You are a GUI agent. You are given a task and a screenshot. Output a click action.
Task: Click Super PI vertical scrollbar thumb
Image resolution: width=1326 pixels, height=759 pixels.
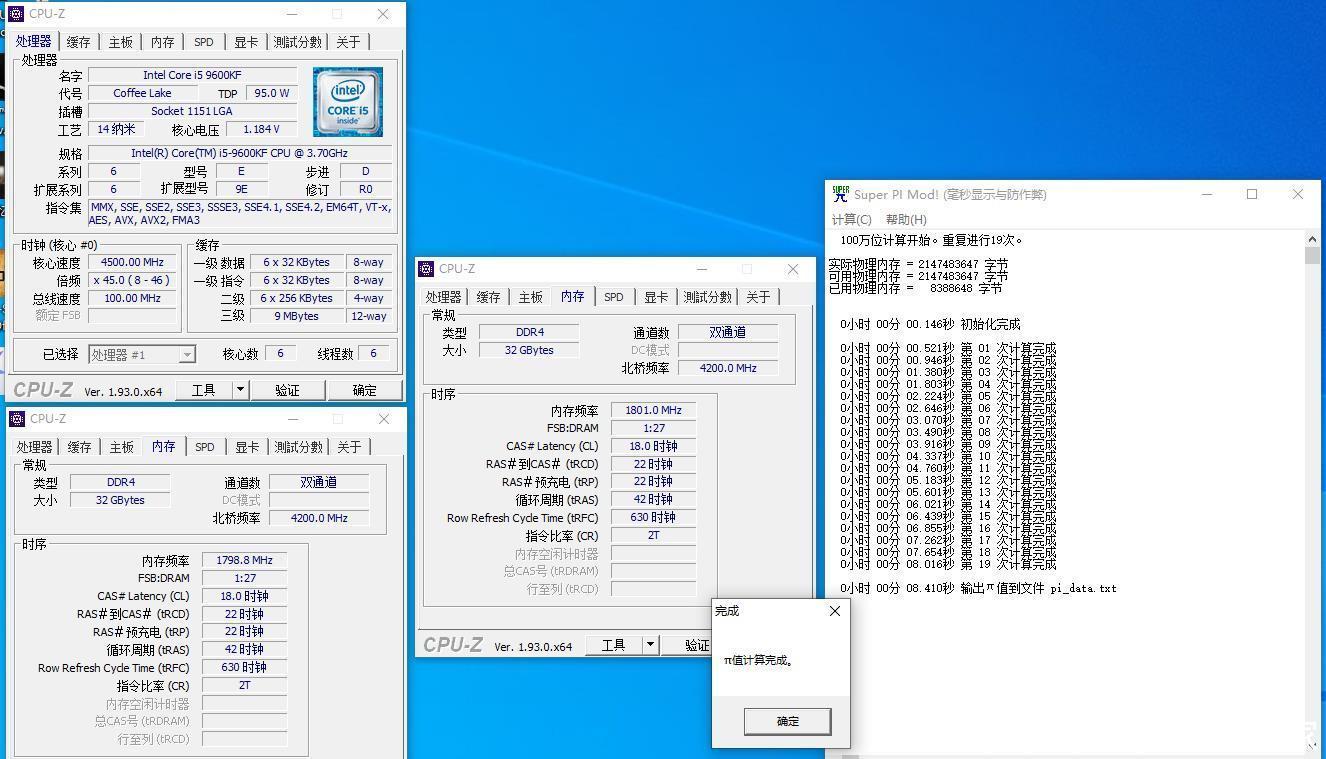(1312, 256)
